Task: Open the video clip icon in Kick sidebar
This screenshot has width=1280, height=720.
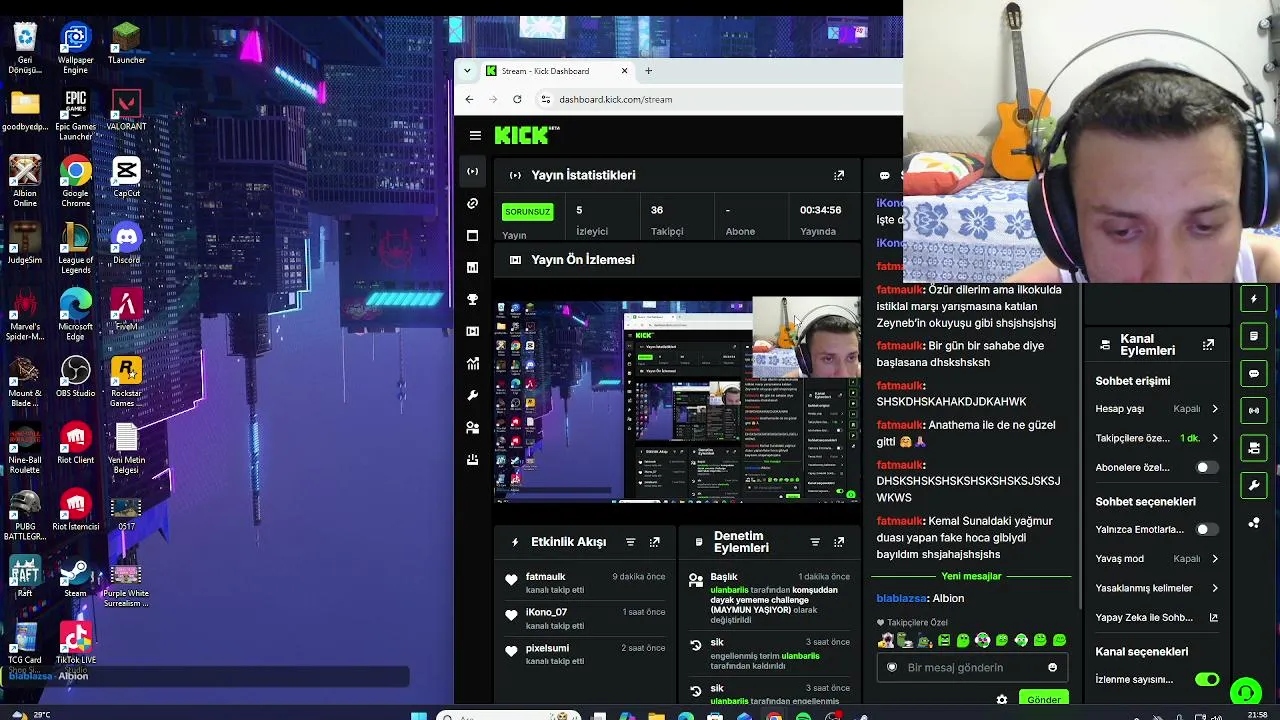Action: click(473, 332)
